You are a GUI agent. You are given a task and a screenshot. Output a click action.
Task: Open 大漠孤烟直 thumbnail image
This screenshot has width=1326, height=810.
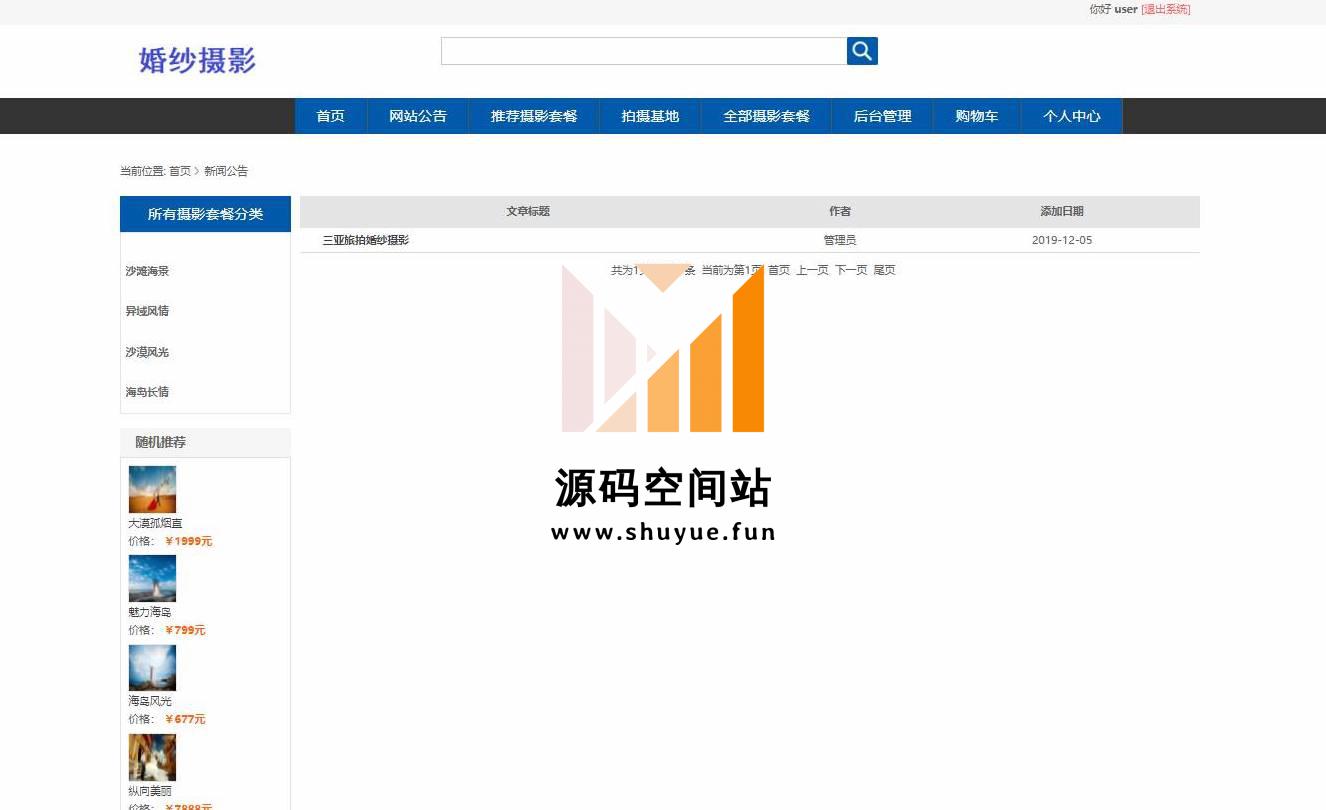pyautogui.click(x=152, y=489)
